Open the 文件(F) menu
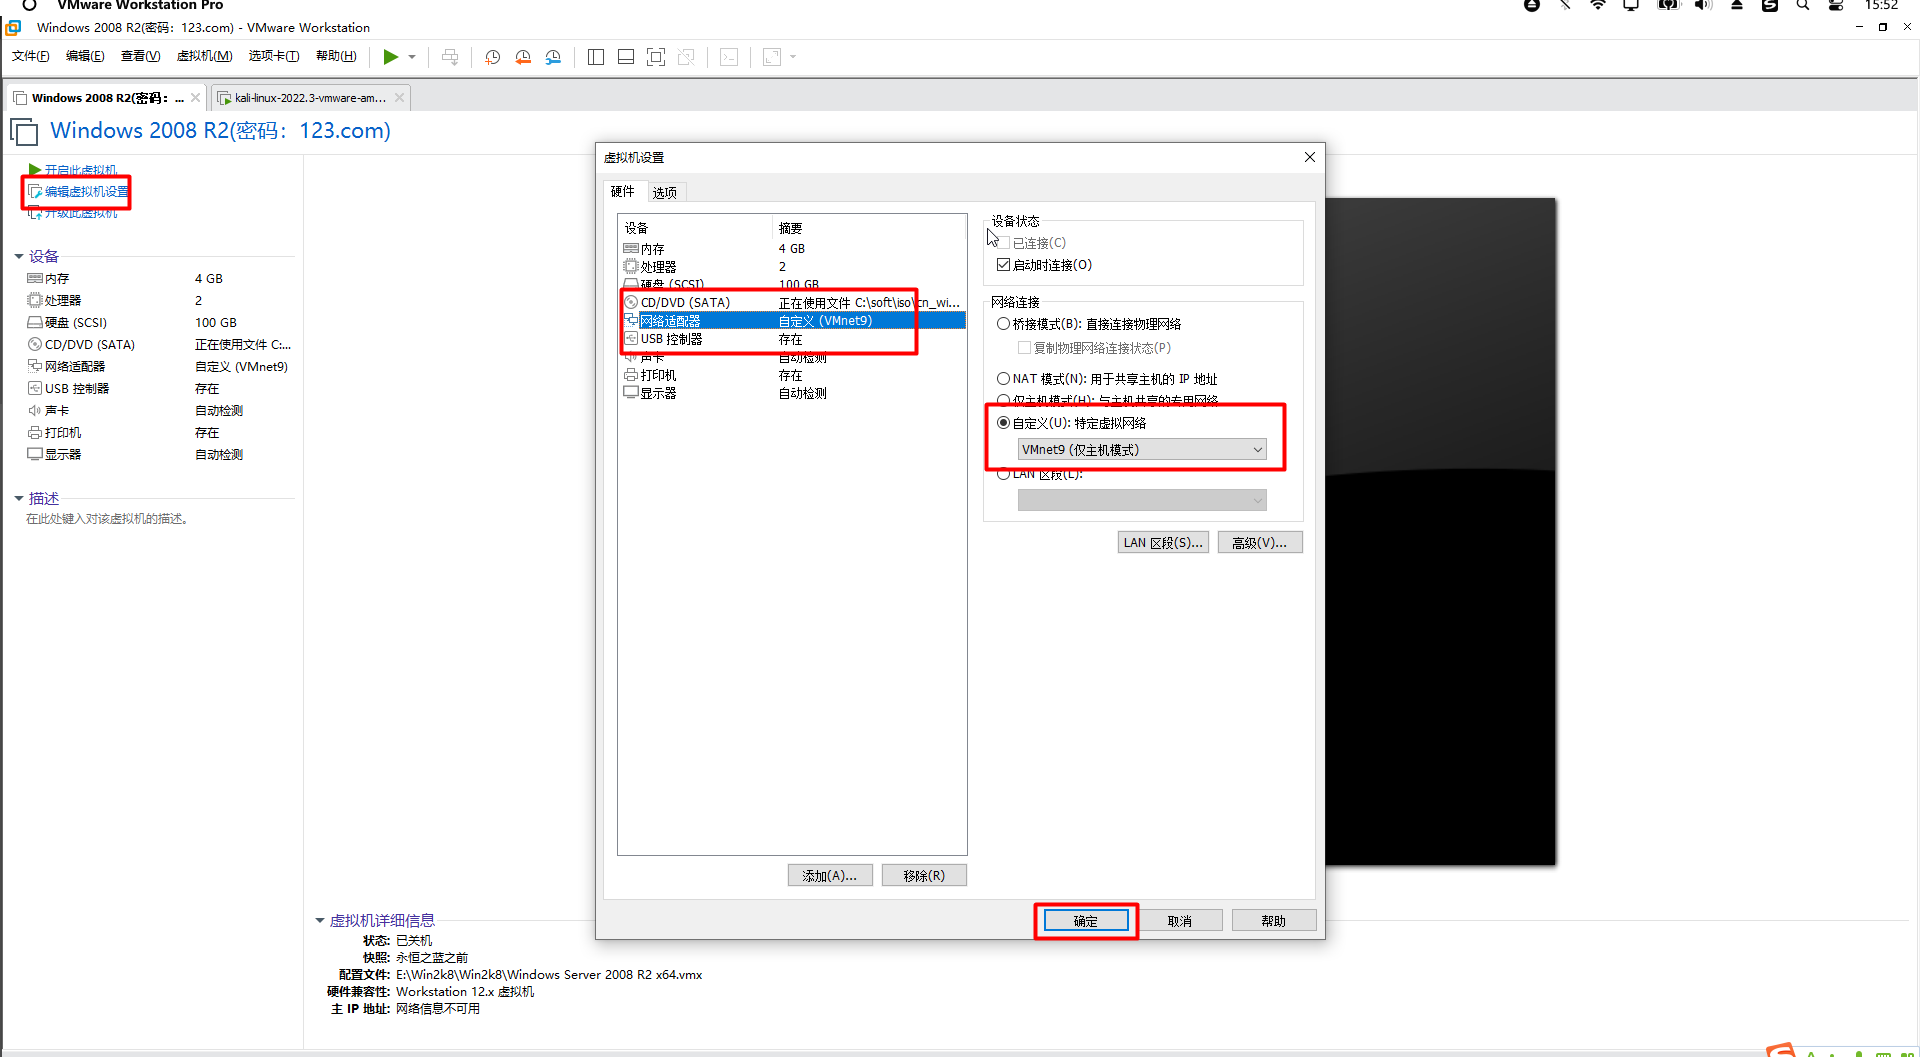This screenshot has width=1921, height=1057. pos(31,56)
